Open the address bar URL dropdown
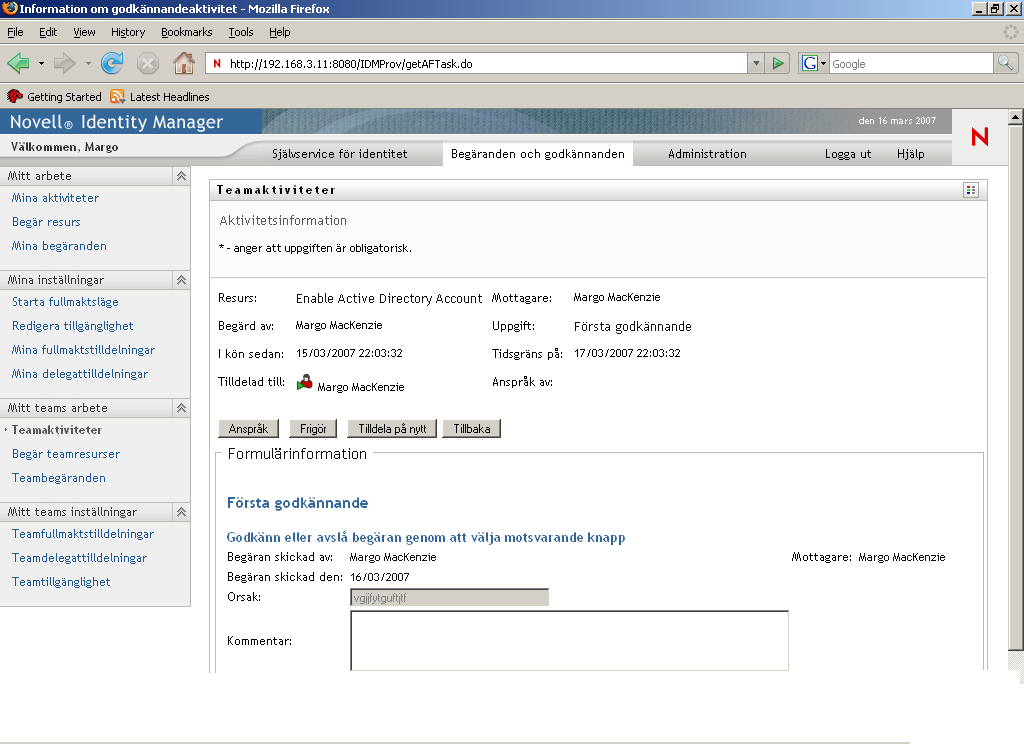 coord(756,63)
